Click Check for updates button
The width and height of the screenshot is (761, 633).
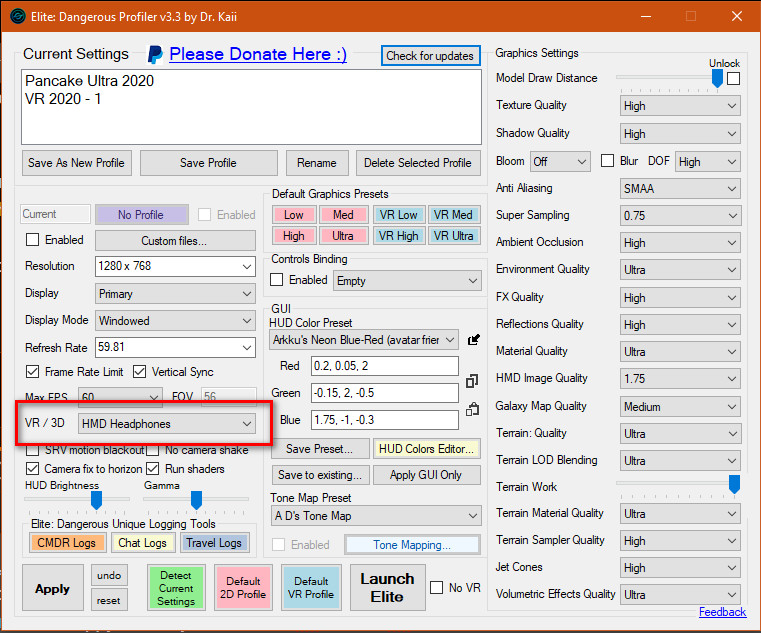(430, 56)
